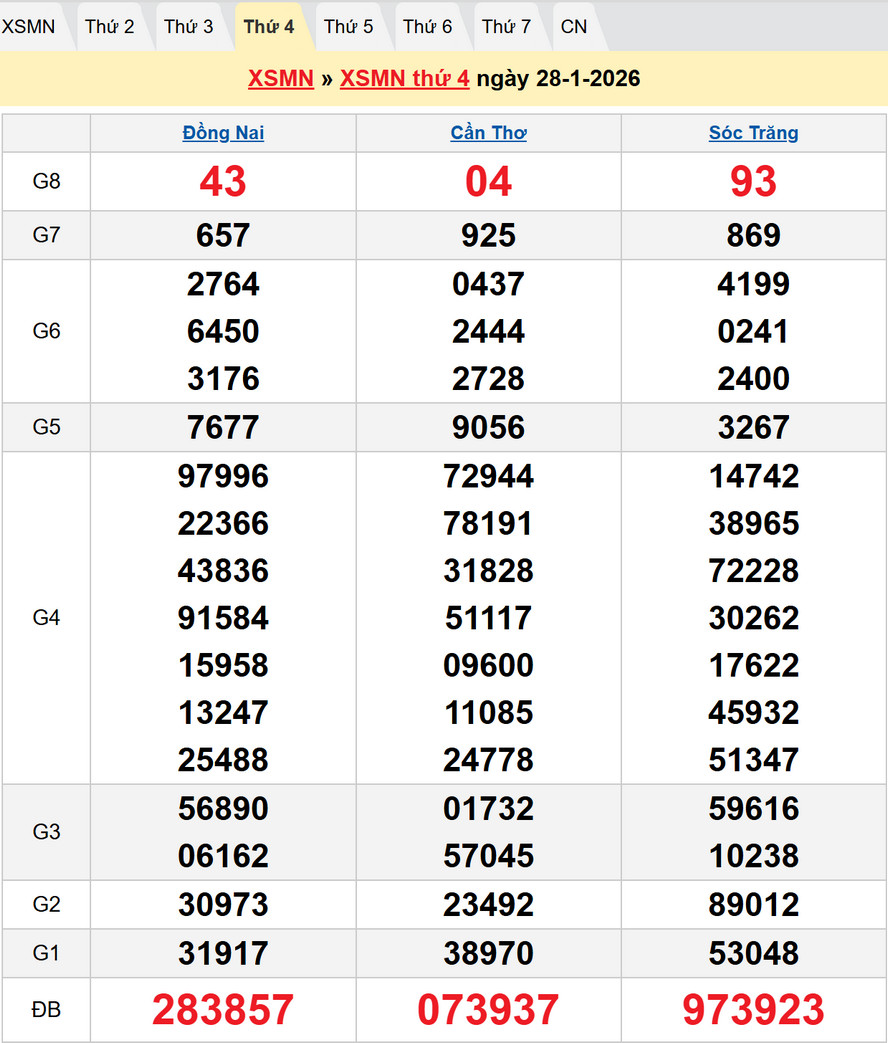Click Cần Thơ special prize 073937
Screen dimensions: 888x1043
[488, 1010]
